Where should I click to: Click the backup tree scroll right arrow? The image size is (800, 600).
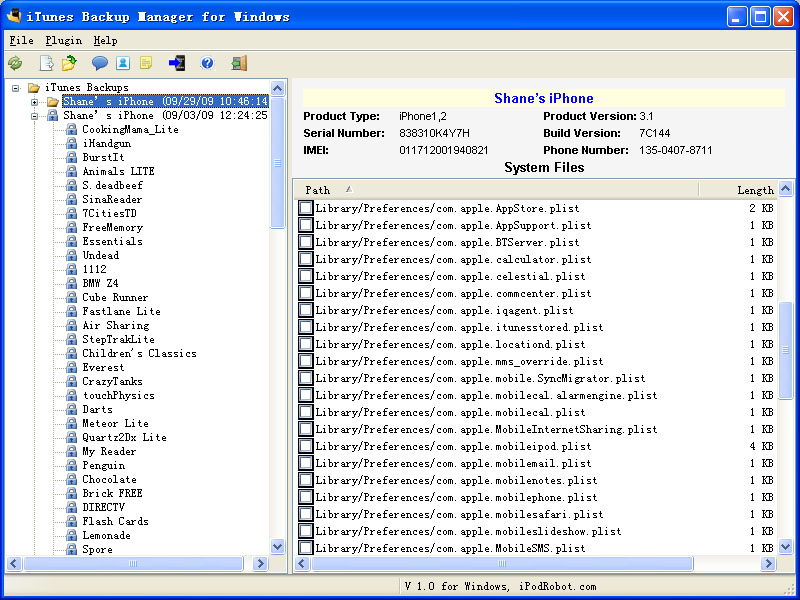pyautogui.click(x=261, y=564)
